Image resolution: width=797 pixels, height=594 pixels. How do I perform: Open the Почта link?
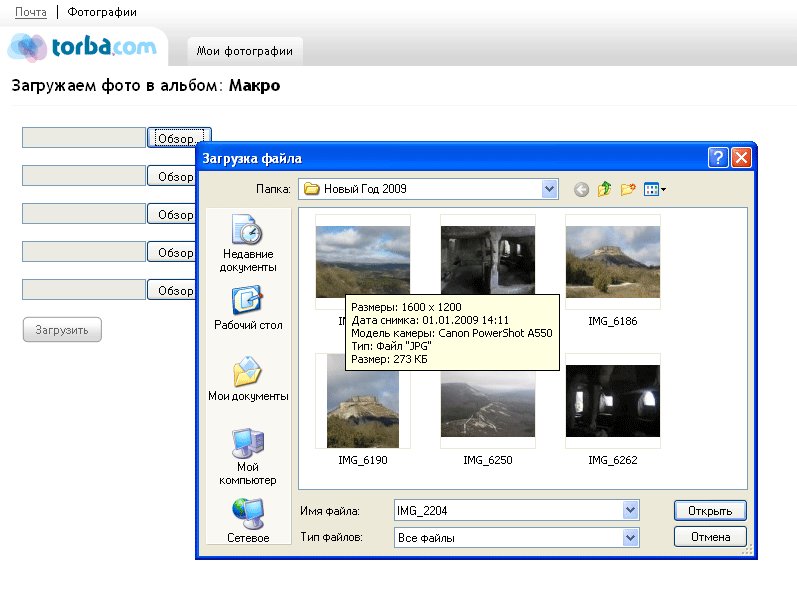point(31,12)
